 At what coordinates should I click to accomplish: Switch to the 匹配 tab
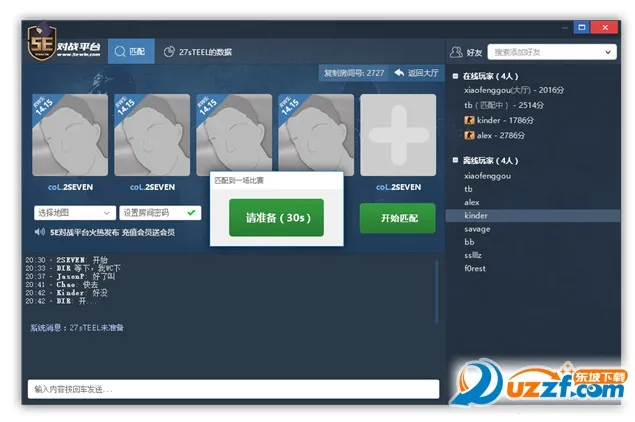(x=131, y=51)
